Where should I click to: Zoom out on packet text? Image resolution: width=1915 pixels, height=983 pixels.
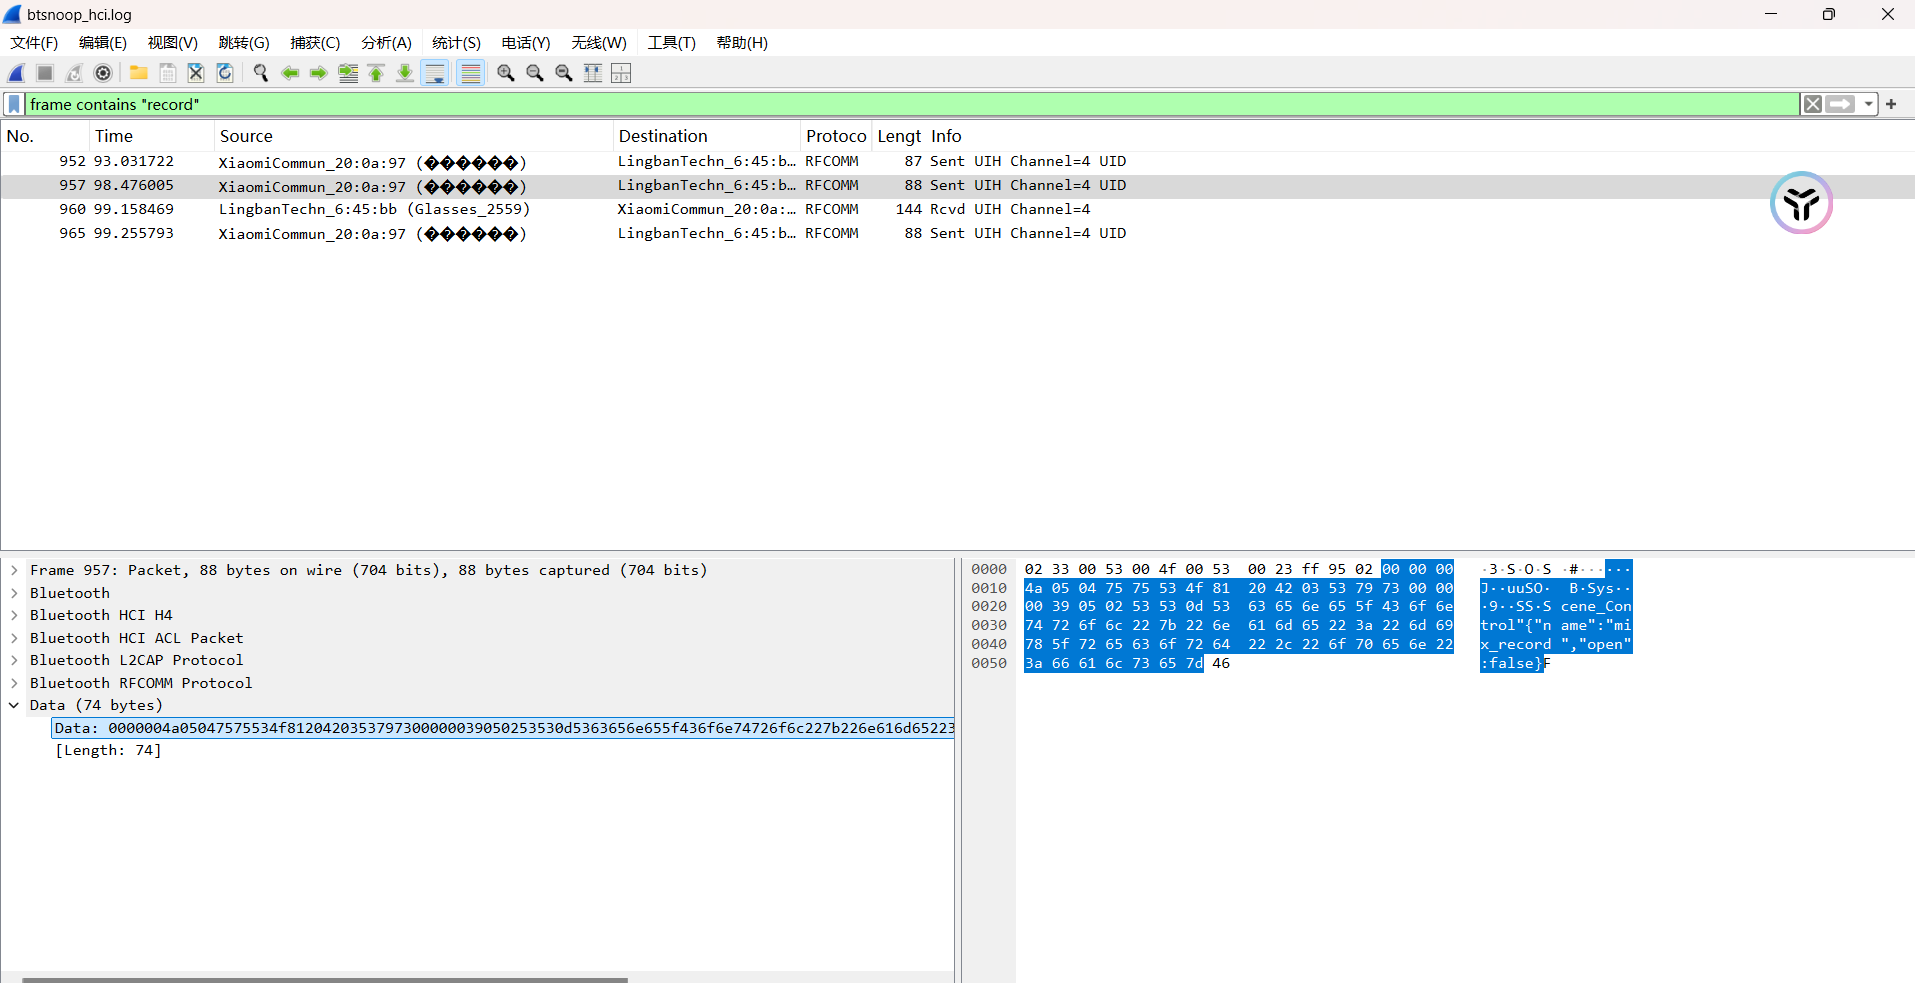[x=535, y=73]
